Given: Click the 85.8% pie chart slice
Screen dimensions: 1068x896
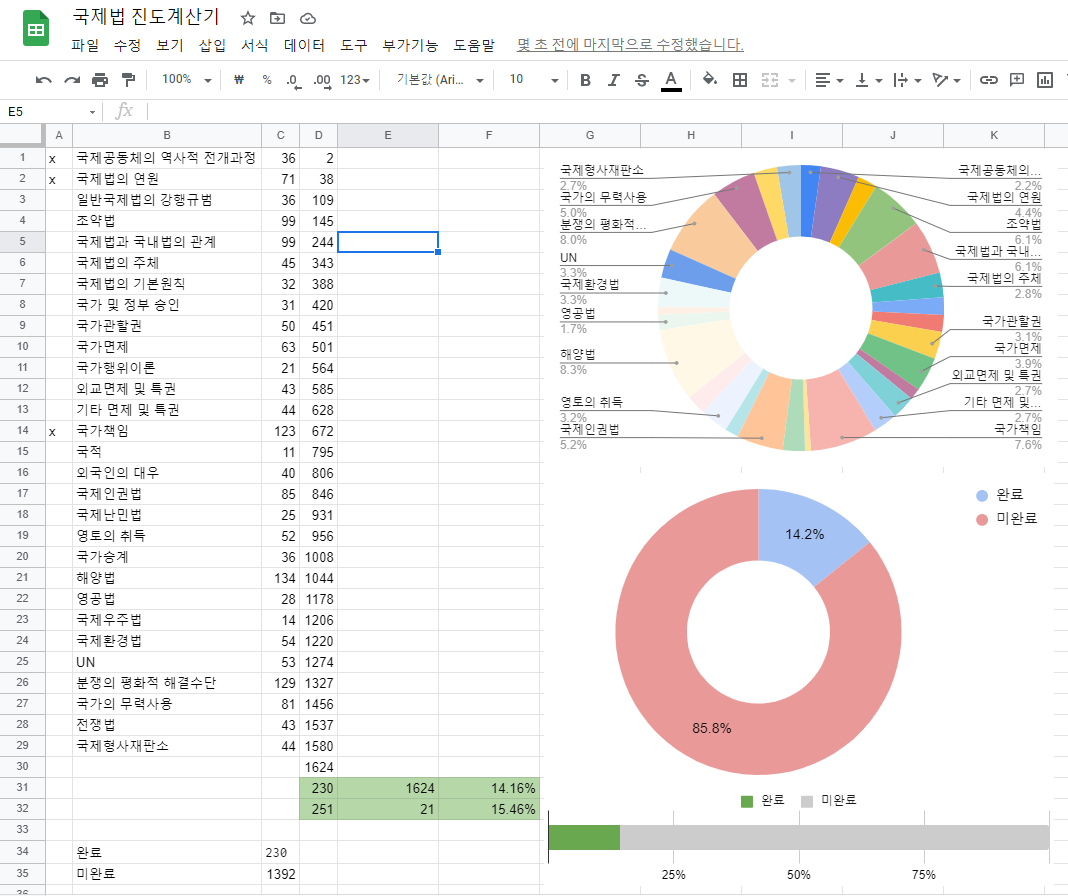Looking at the screenshot, I should click(712, 728).
